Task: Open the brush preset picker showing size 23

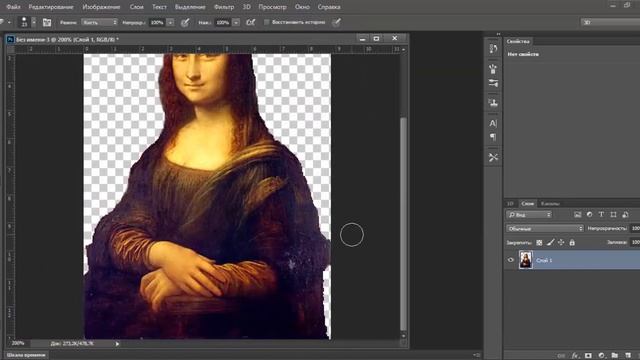Action: (28, 22)
